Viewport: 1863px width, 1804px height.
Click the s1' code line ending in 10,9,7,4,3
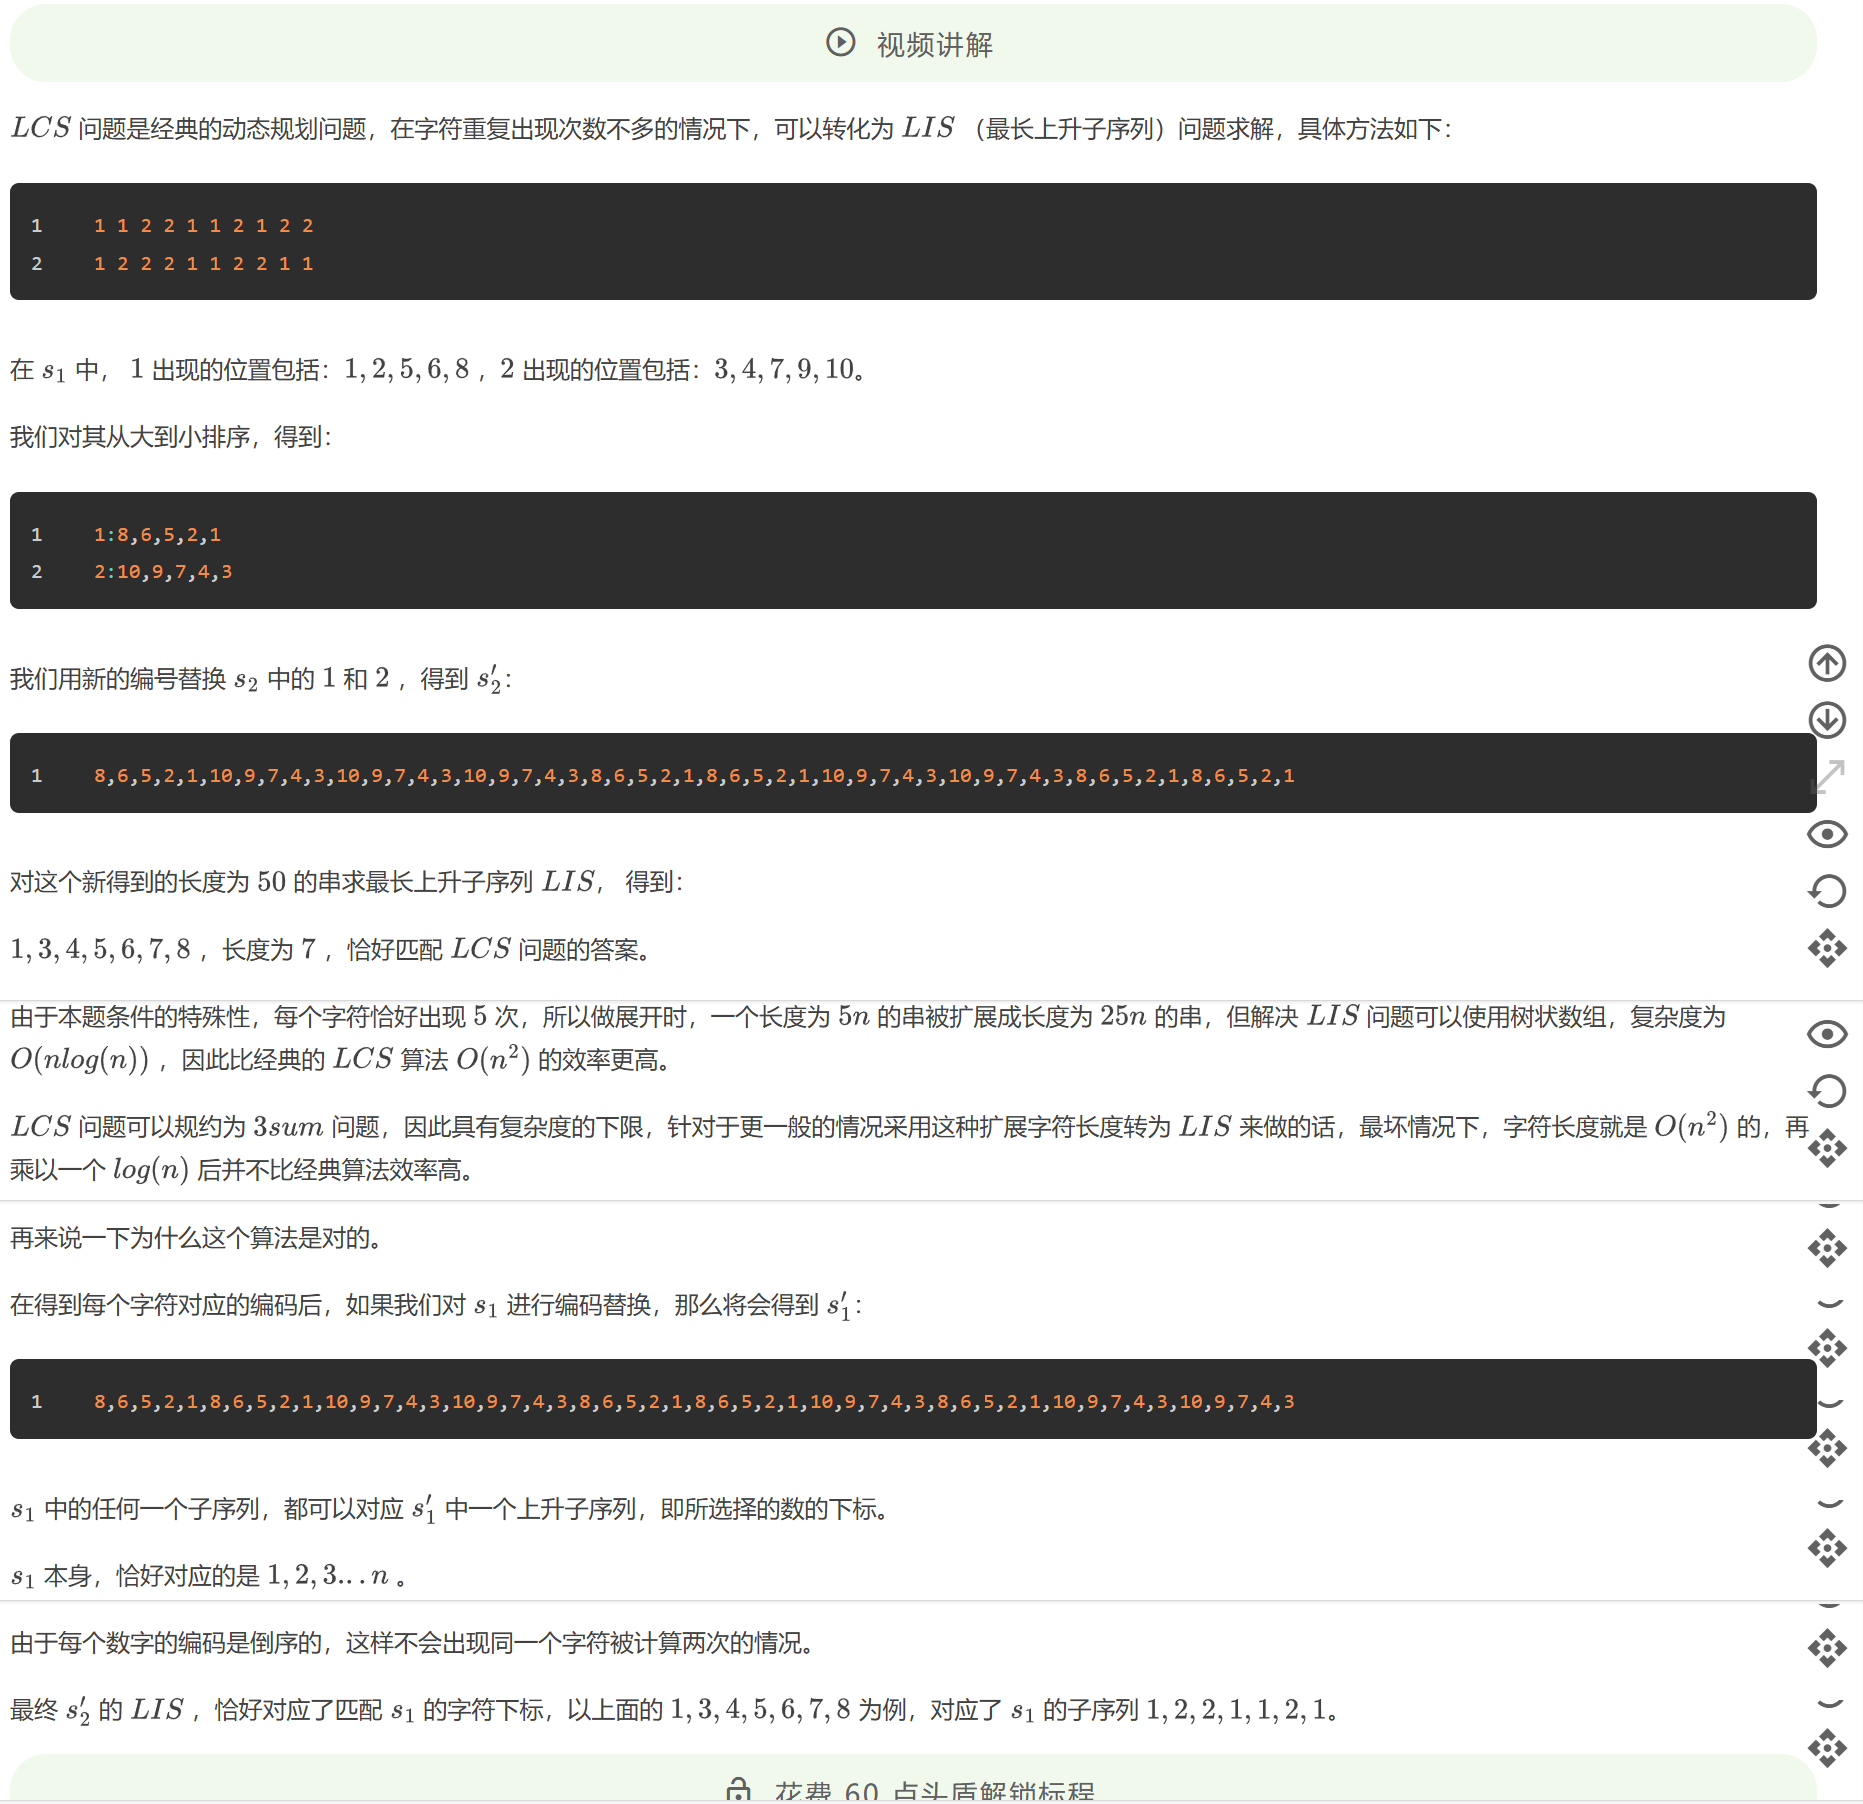pos(694,1402)
